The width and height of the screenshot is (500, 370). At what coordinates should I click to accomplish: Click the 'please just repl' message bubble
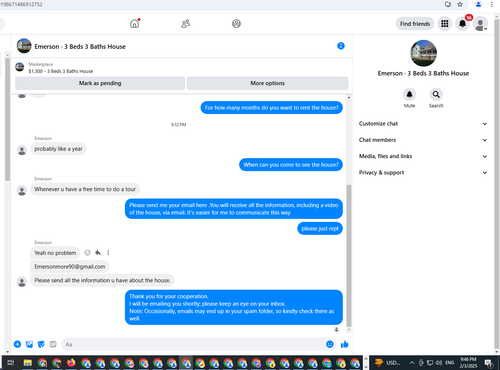pos(320,229)
